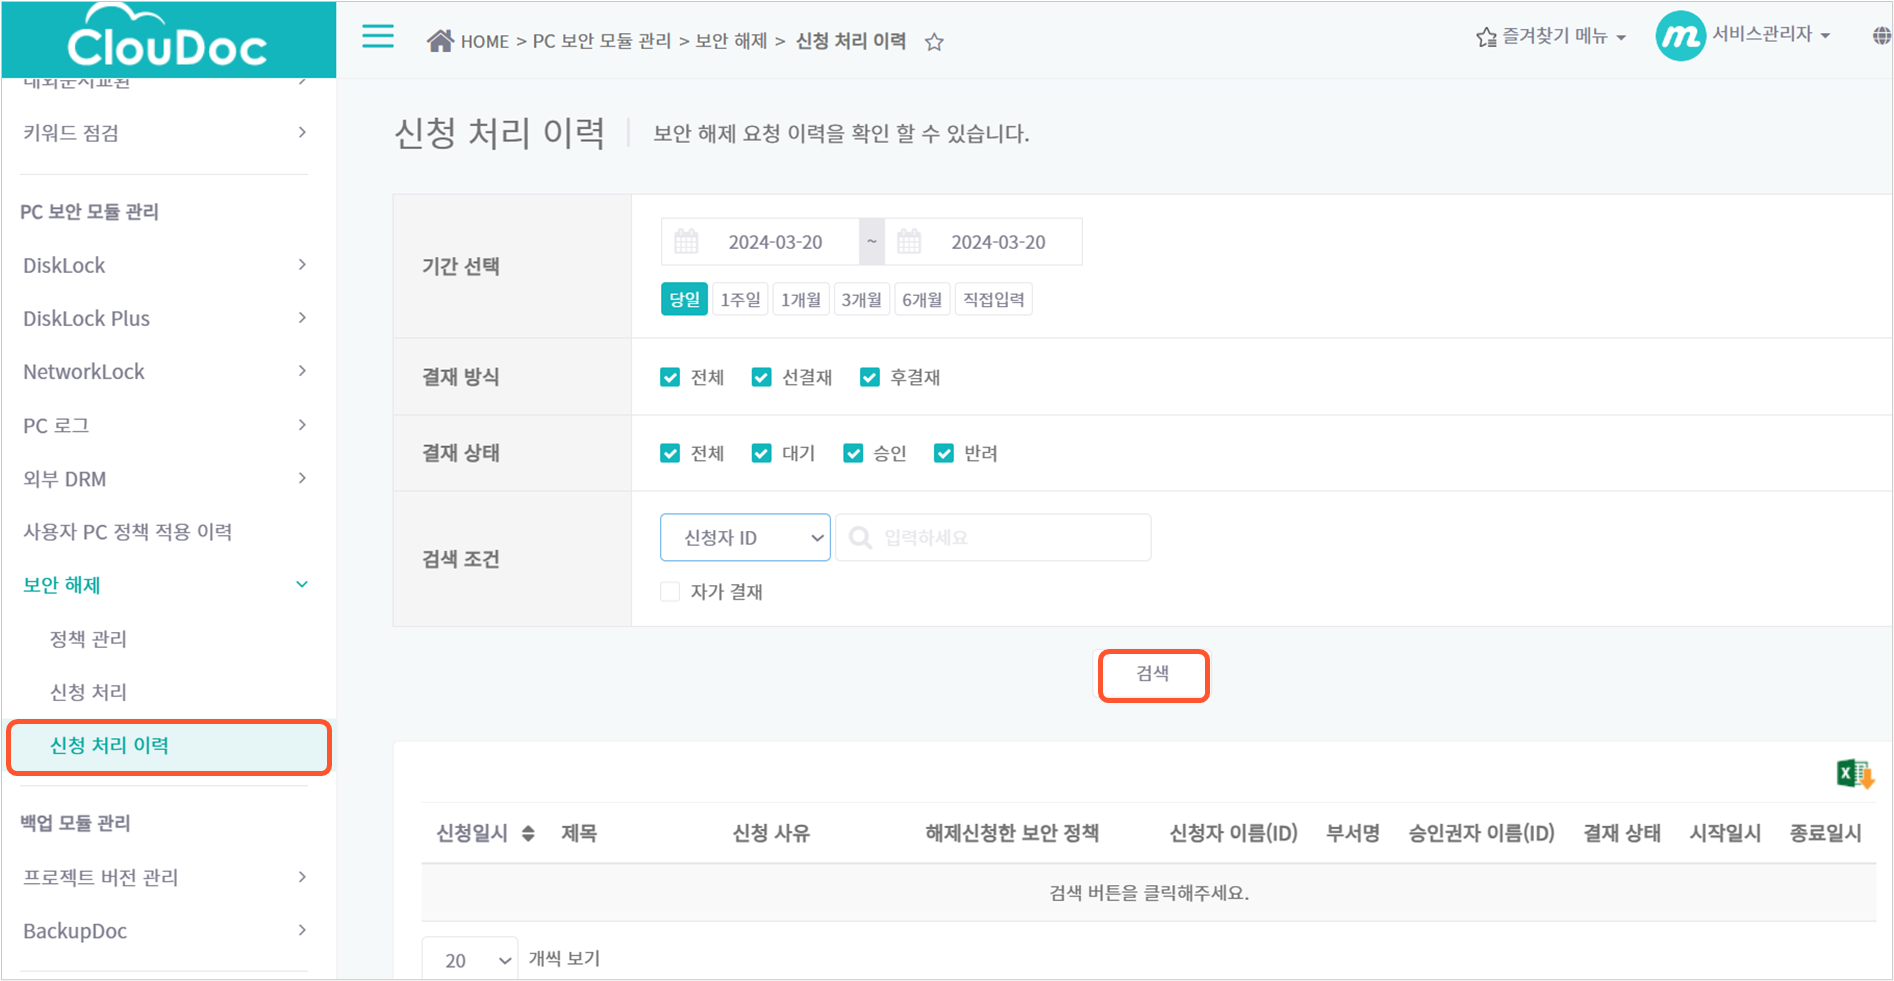Select 1주일 period button

pos(741,299)
